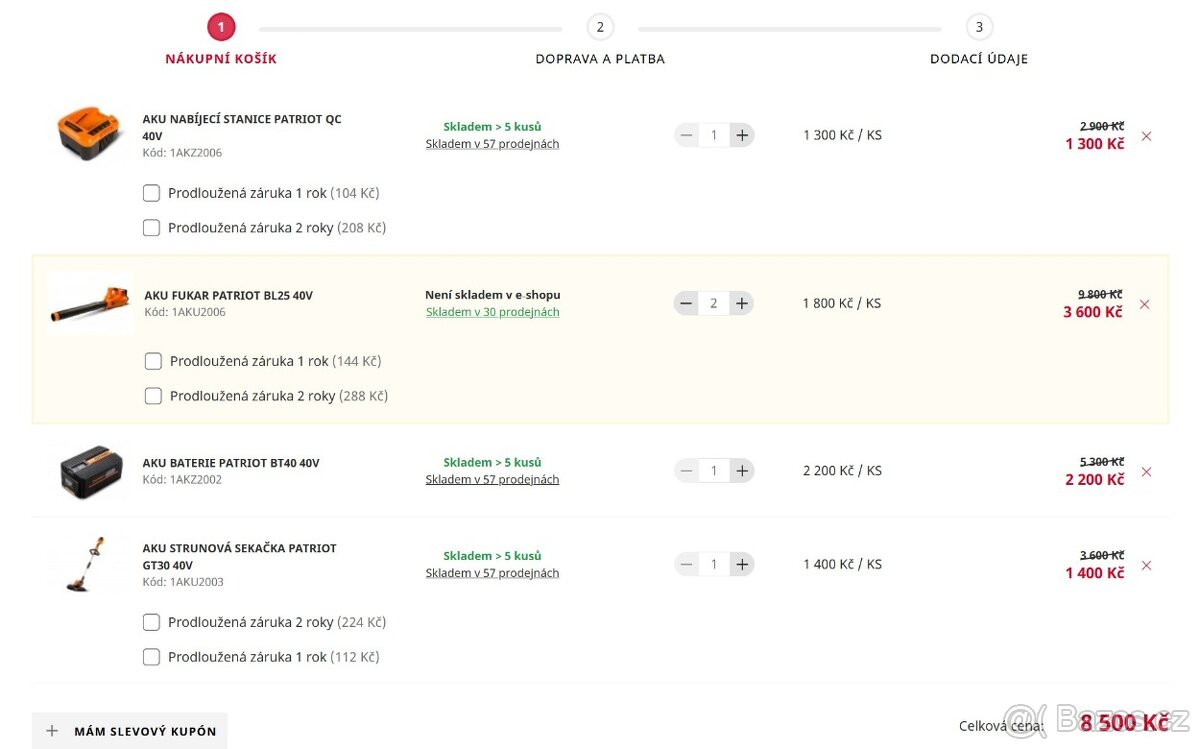Delete AKU baterie Patriot BT40 from cart

click(1146, 472)
